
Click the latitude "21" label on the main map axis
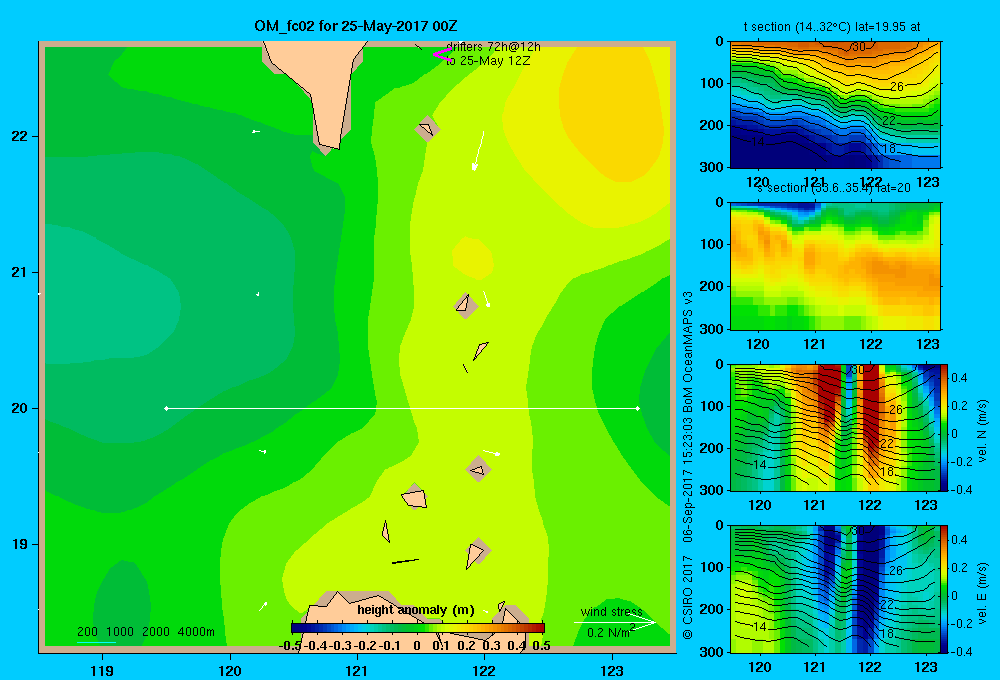coord(19,272)
